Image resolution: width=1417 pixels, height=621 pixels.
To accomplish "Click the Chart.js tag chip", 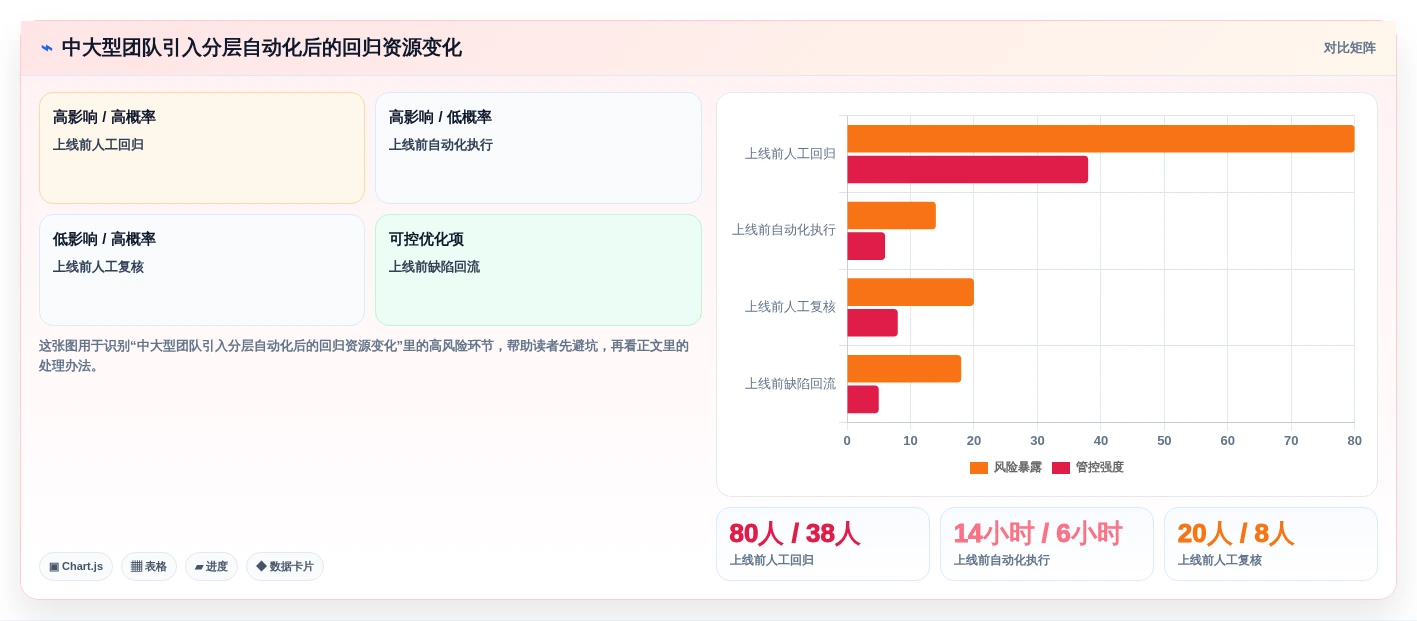I will coord(76,567).
